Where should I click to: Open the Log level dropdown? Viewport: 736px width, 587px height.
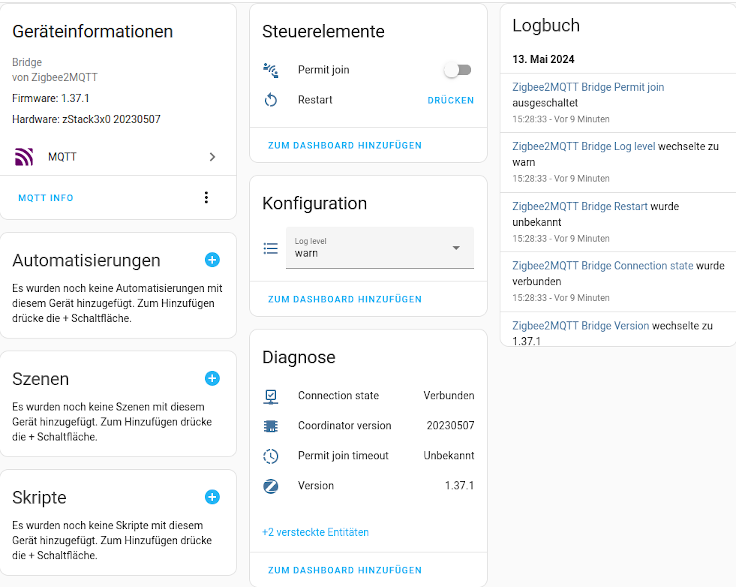pos(380,248)
